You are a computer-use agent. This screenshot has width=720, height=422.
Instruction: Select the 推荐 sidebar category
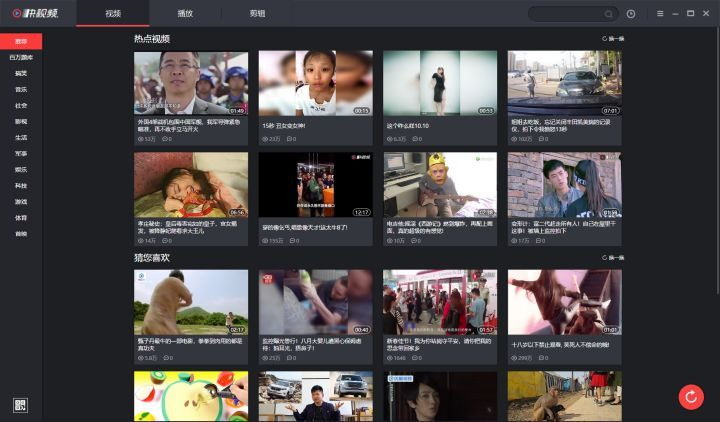click(x=21, y=41)
